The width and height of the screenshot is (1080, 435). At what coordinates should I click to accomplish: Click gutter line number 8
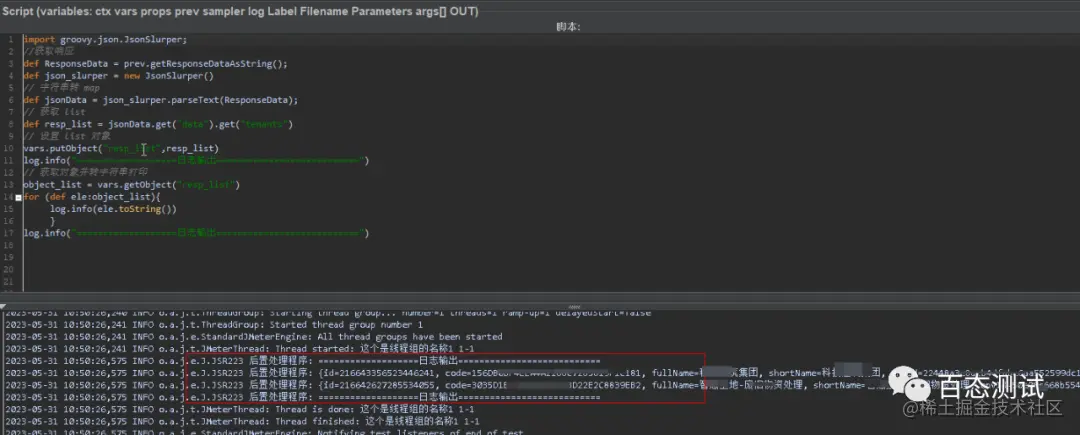click(11, 125)
